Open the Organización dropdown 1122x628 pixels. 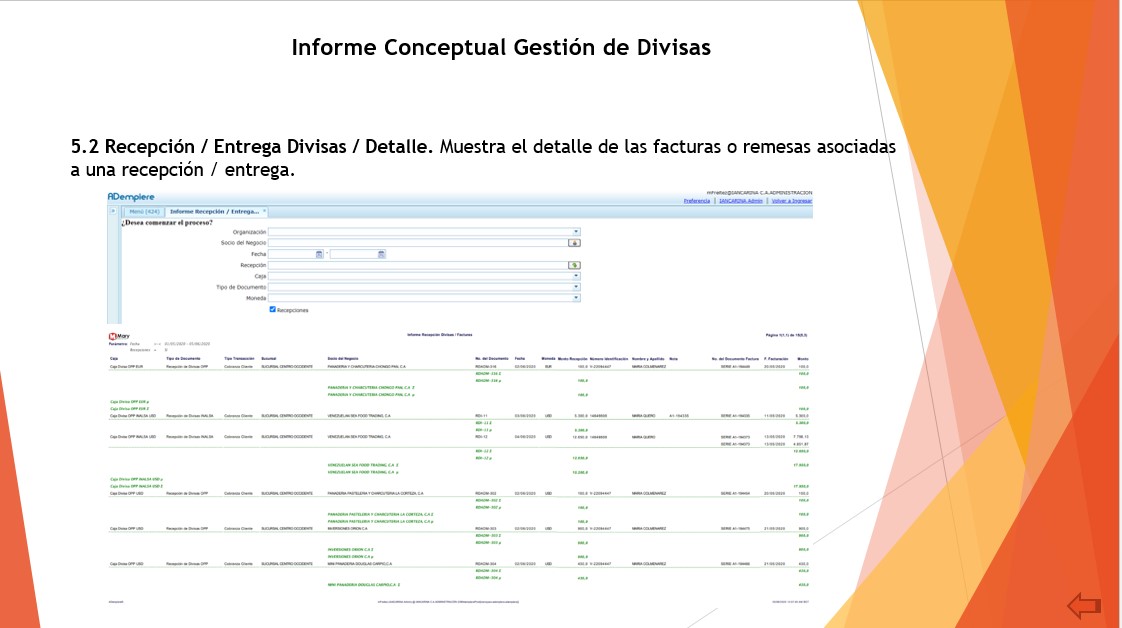click(x=576, y=232)
